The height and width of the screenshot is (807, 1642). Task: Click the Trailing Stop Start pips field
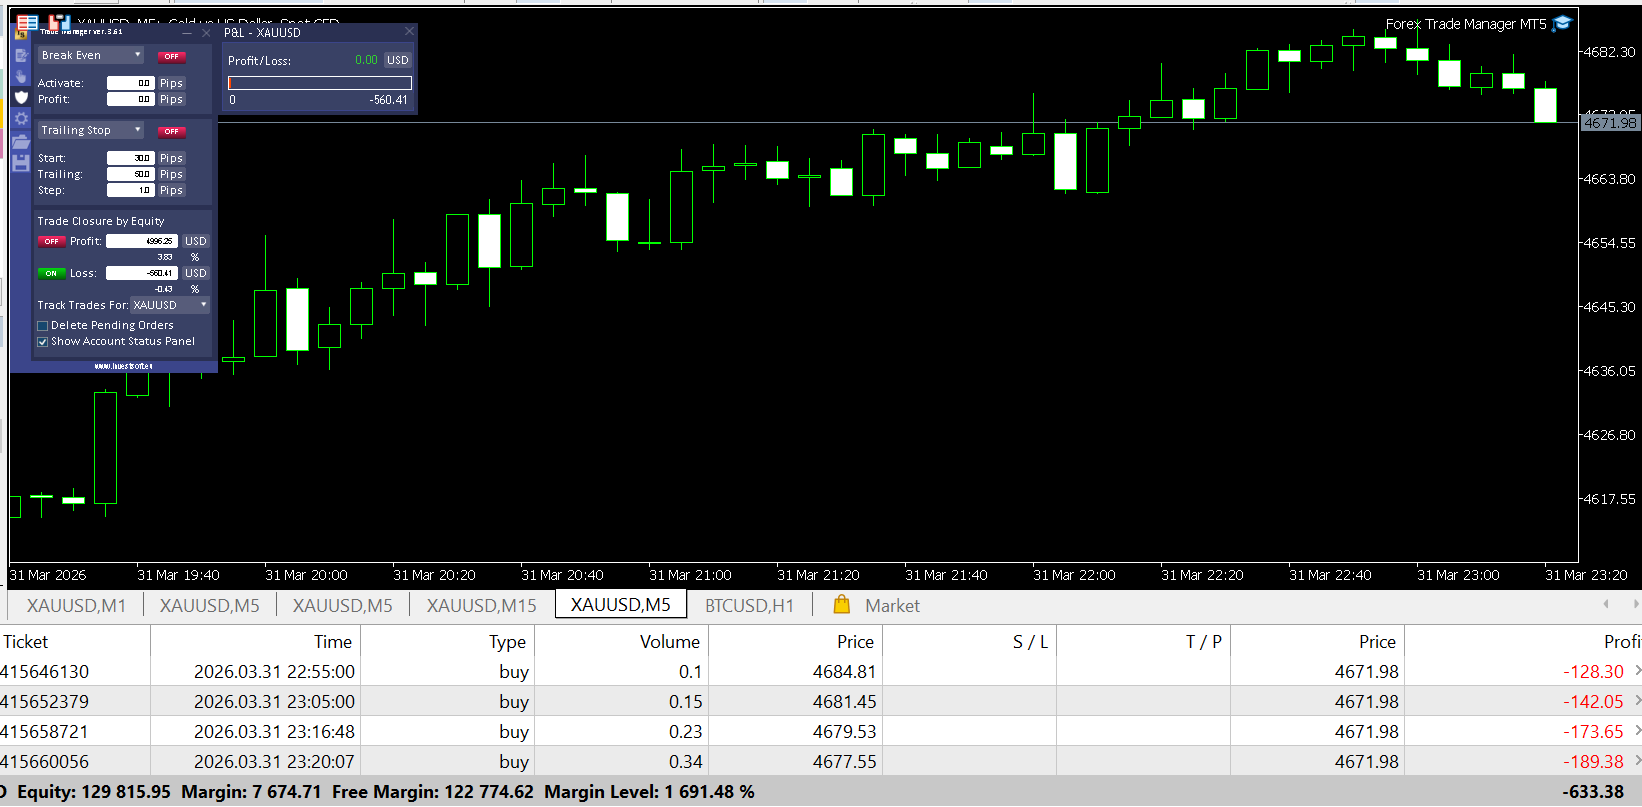(x=131, y=158)
